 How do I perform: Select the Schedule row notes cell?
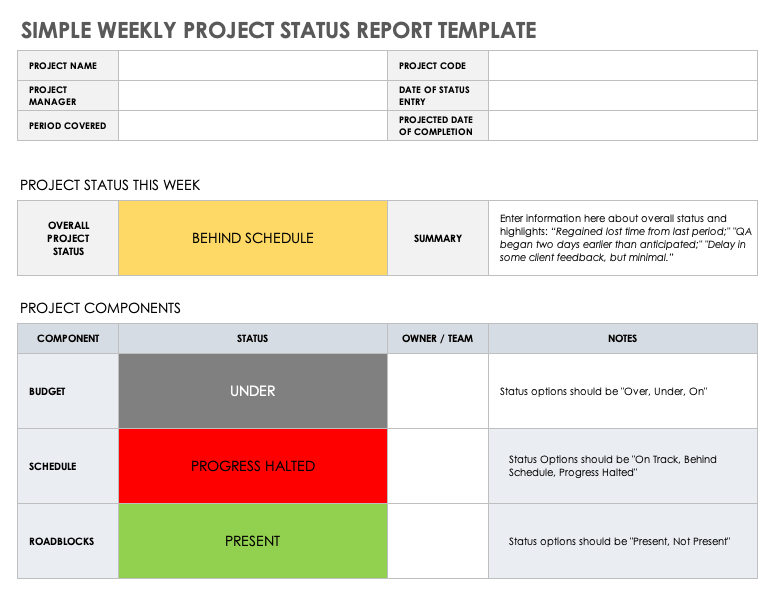[622, 466]
